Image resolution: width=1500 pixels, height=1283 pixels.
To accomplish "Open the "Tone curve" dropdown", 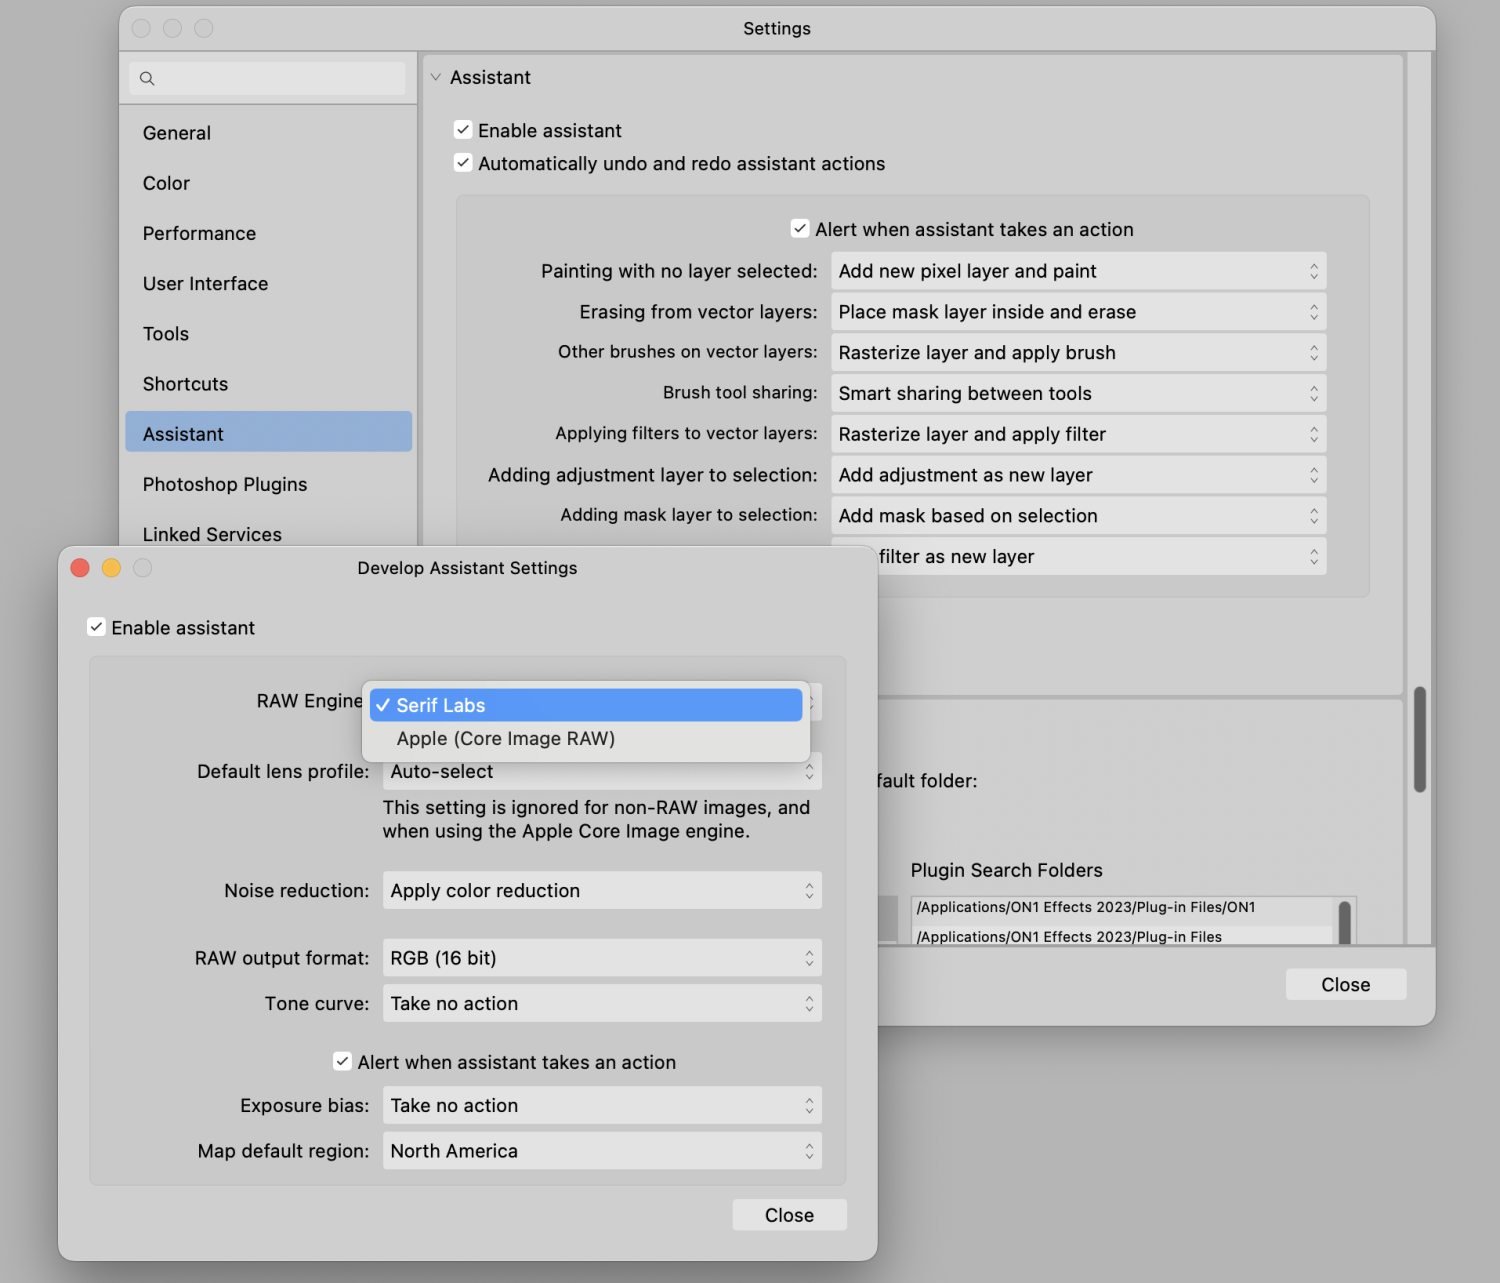I will [x=600, y=1003].
